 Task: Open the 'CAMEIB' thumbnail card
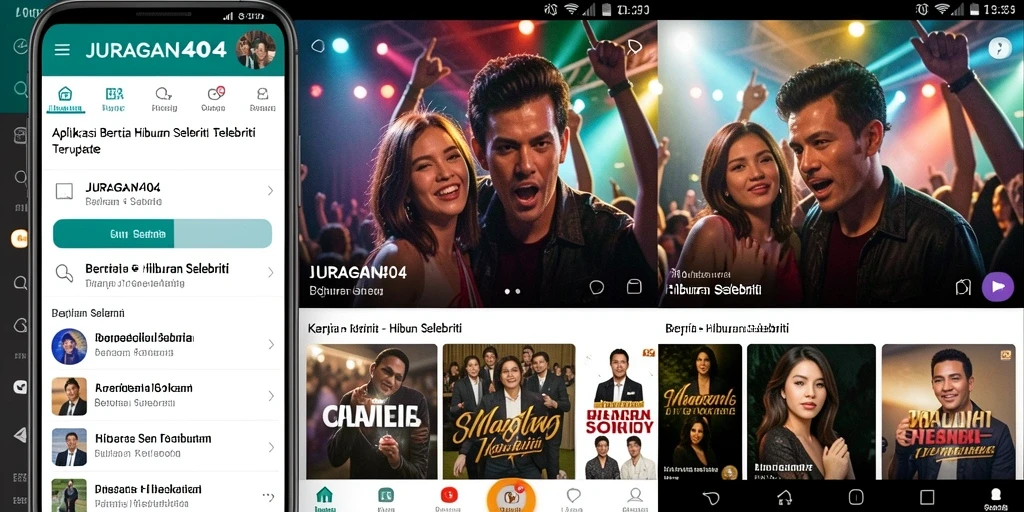372,411
